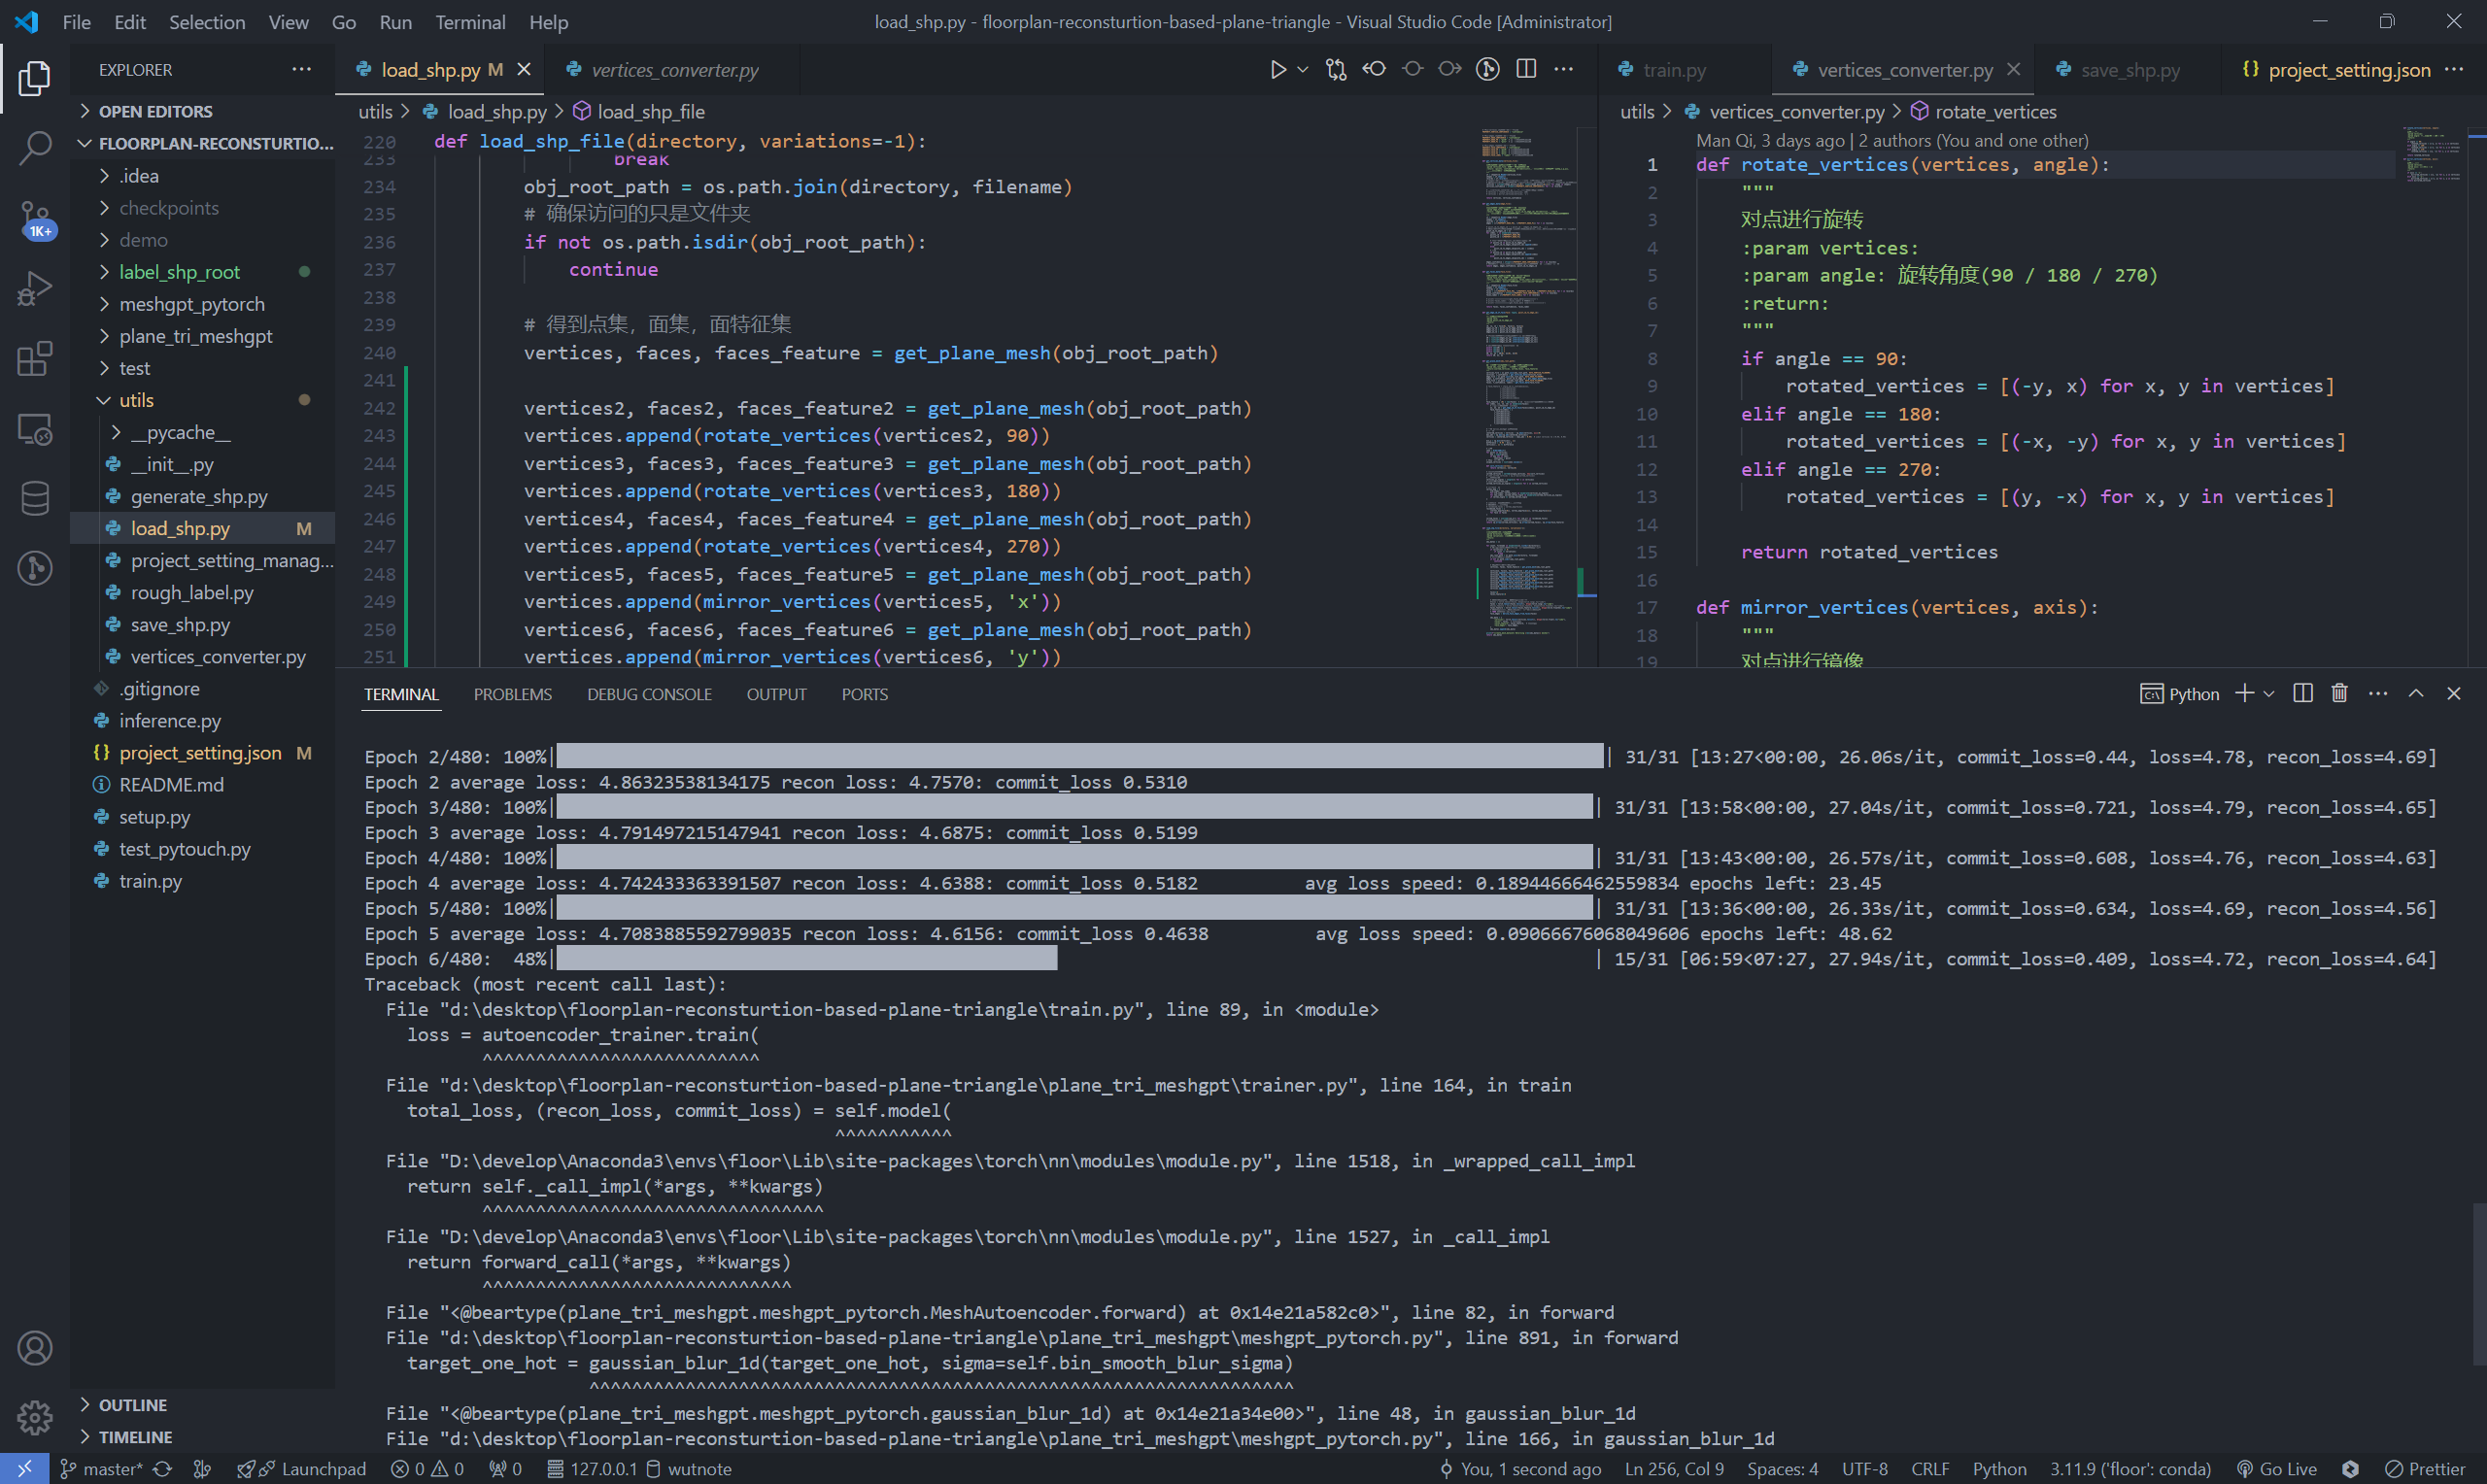Open the Search view in activity bar

[x=35, y=147]
